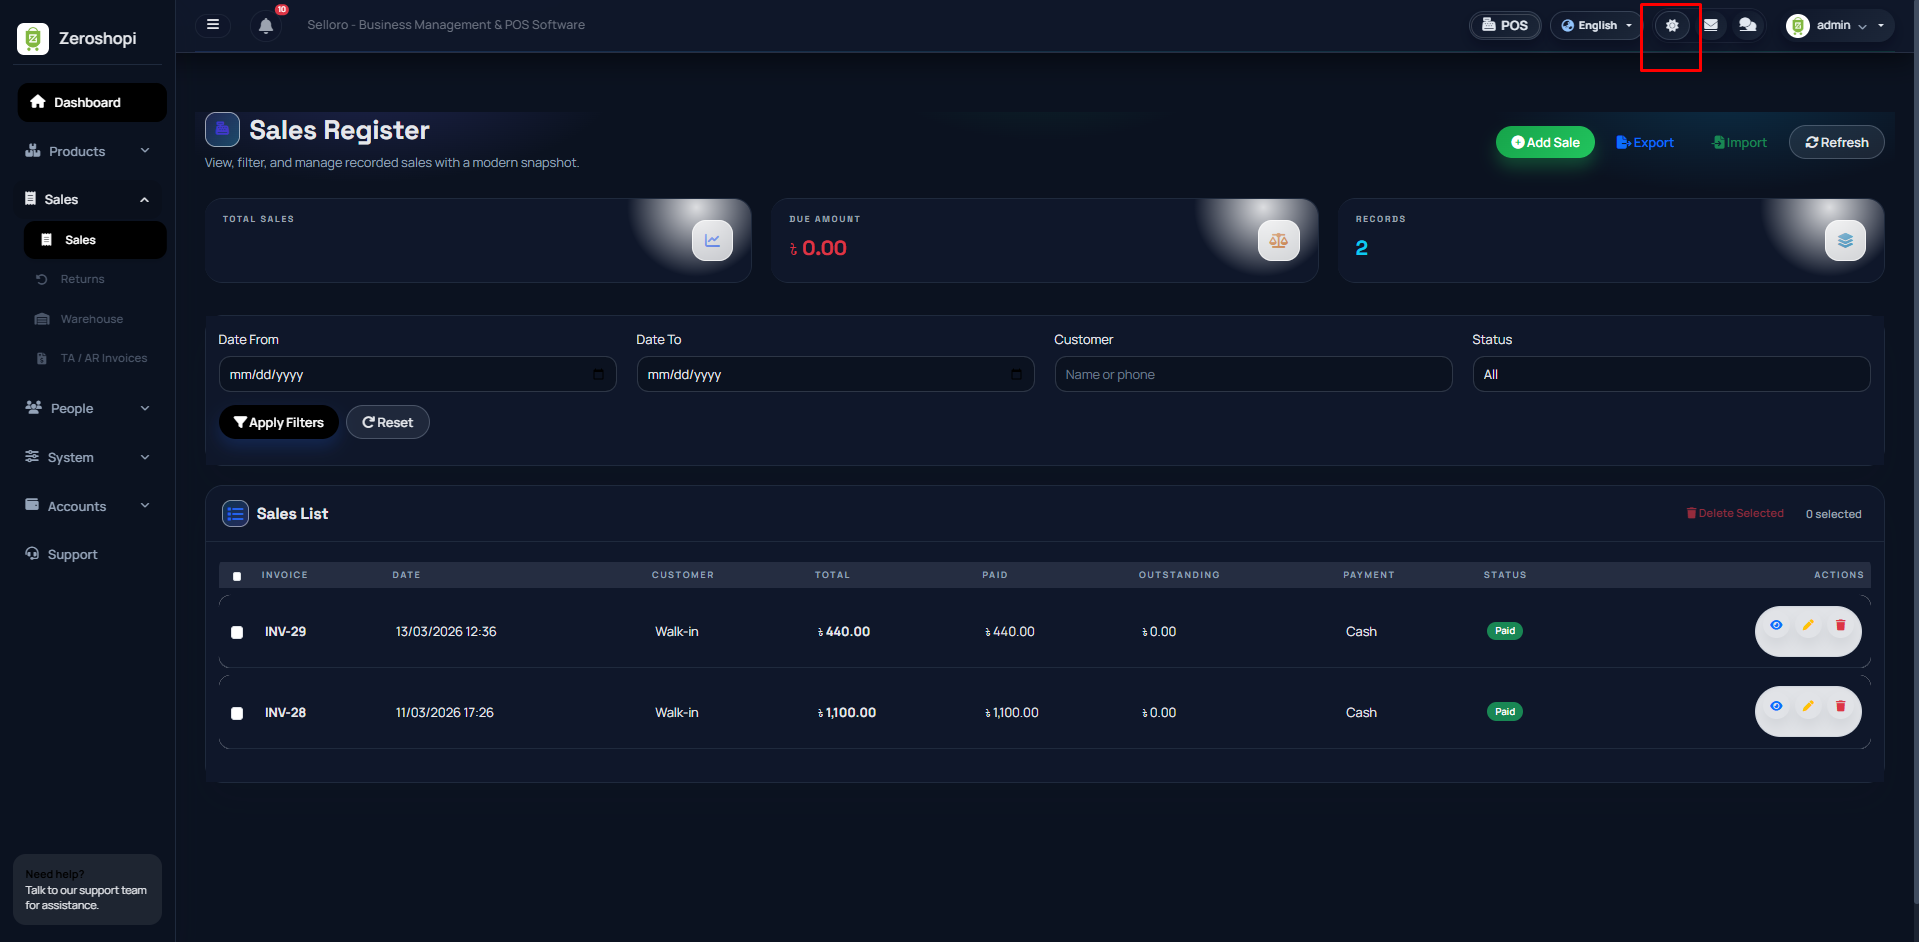Click the Zeroshopi logo icon
This screenshot has width=1919, height=942.
click(33, 38)
